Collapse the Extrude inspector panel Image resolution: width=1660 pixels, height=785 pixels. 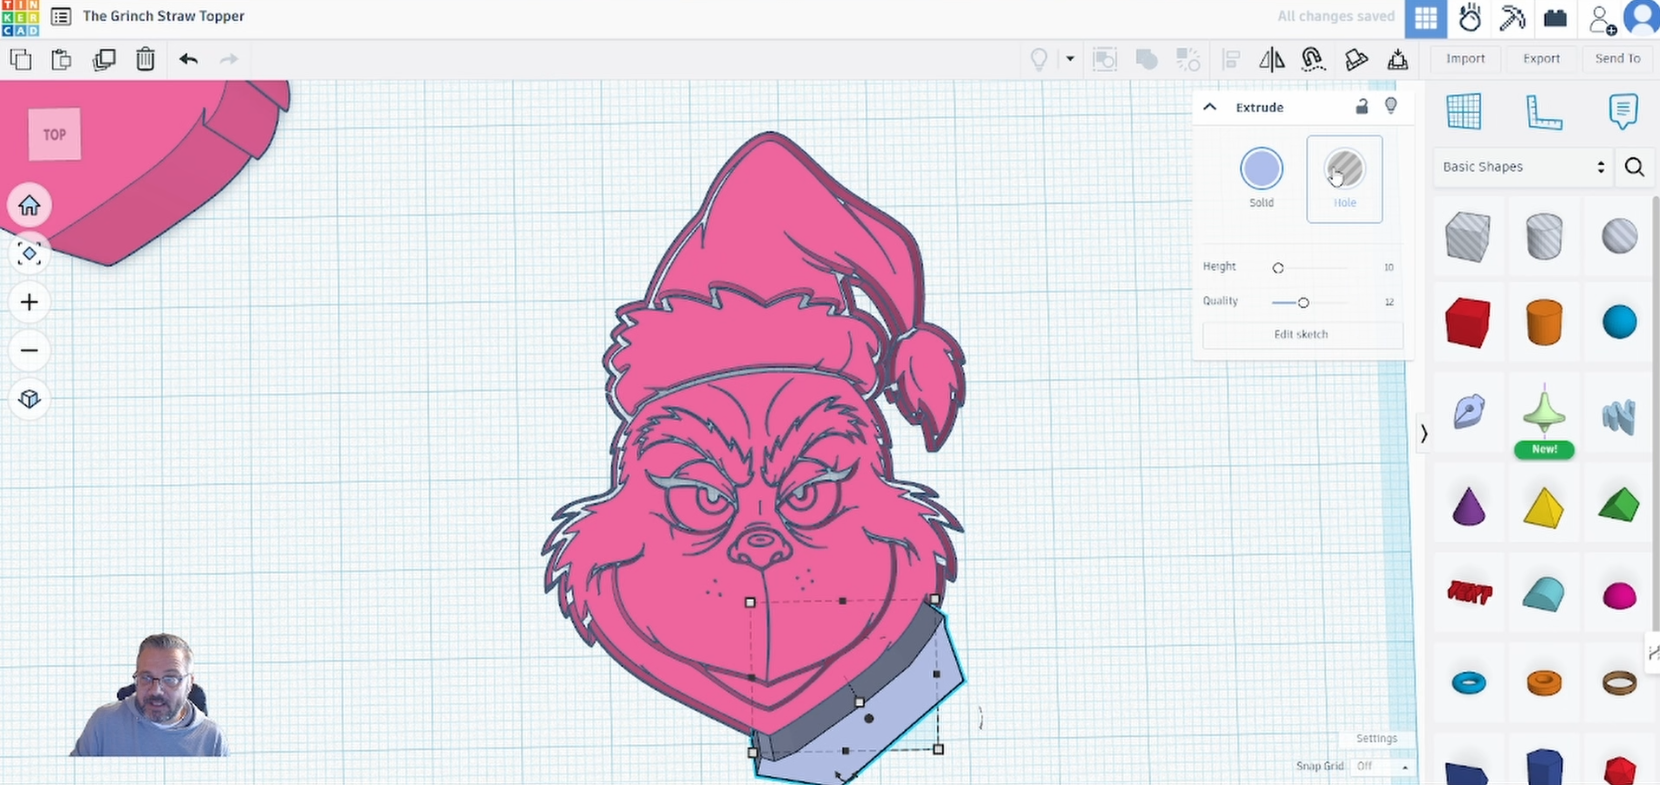point(1210,107)
